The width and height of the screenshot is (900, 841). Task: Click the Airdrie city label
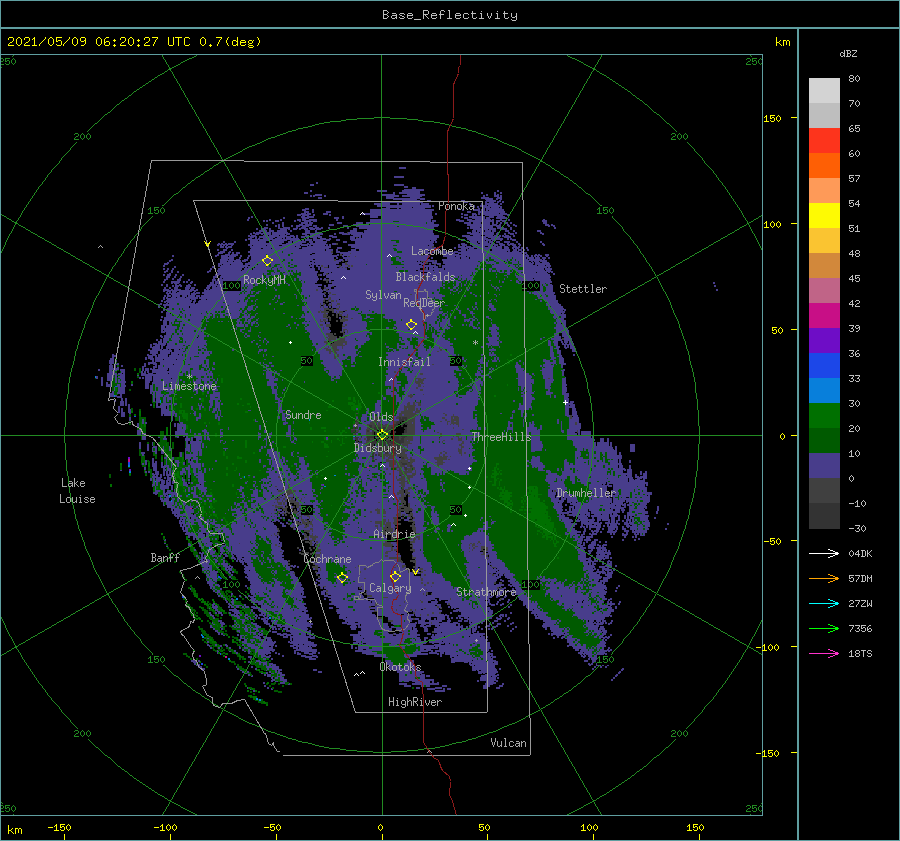[x=394, y=534]
